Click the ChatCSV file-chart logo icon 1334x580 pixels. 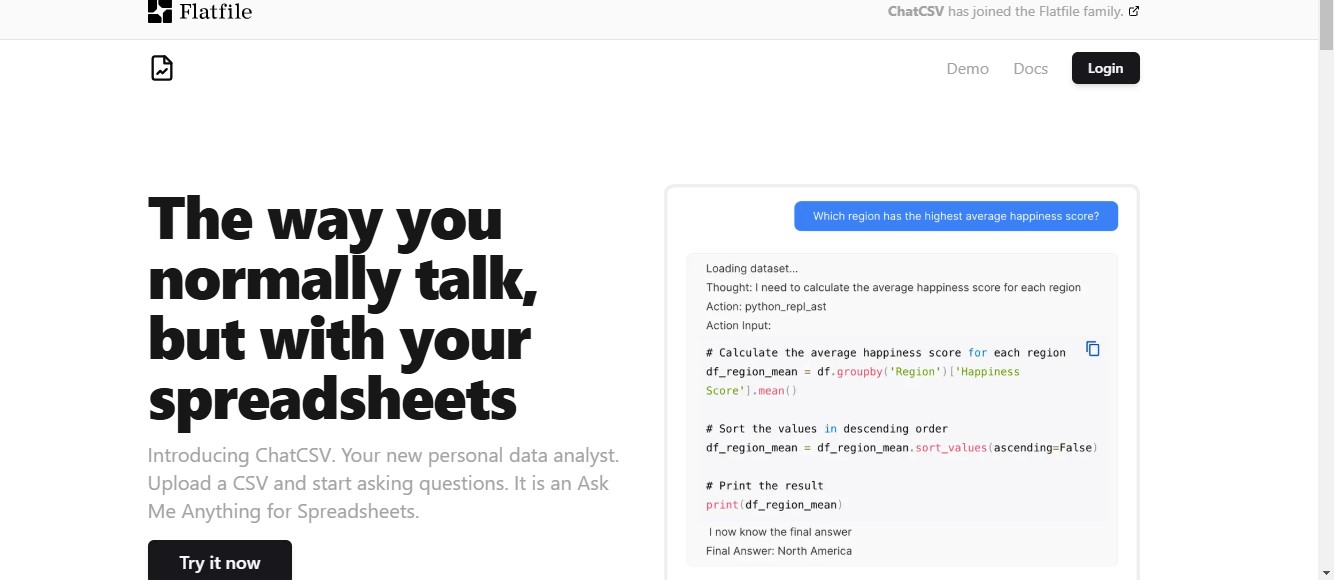point(162,68)
